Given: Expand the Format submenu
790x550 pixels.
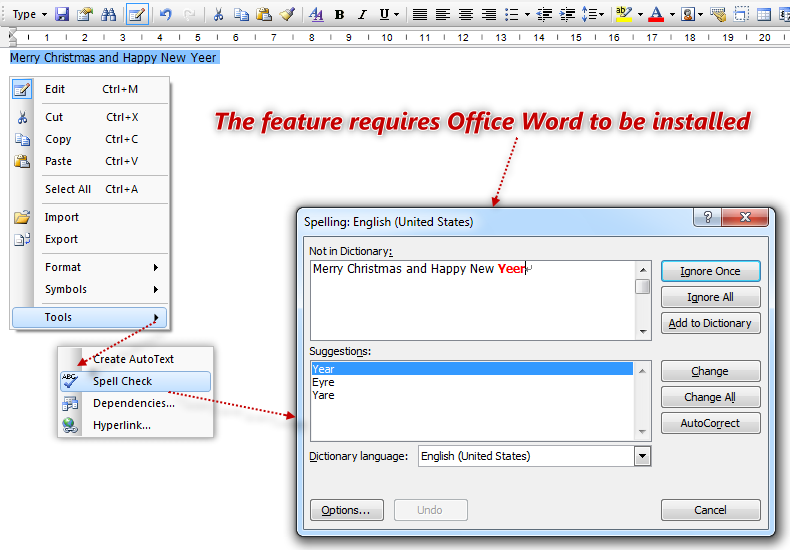Looking at the screenshot, I should point(90,267).
